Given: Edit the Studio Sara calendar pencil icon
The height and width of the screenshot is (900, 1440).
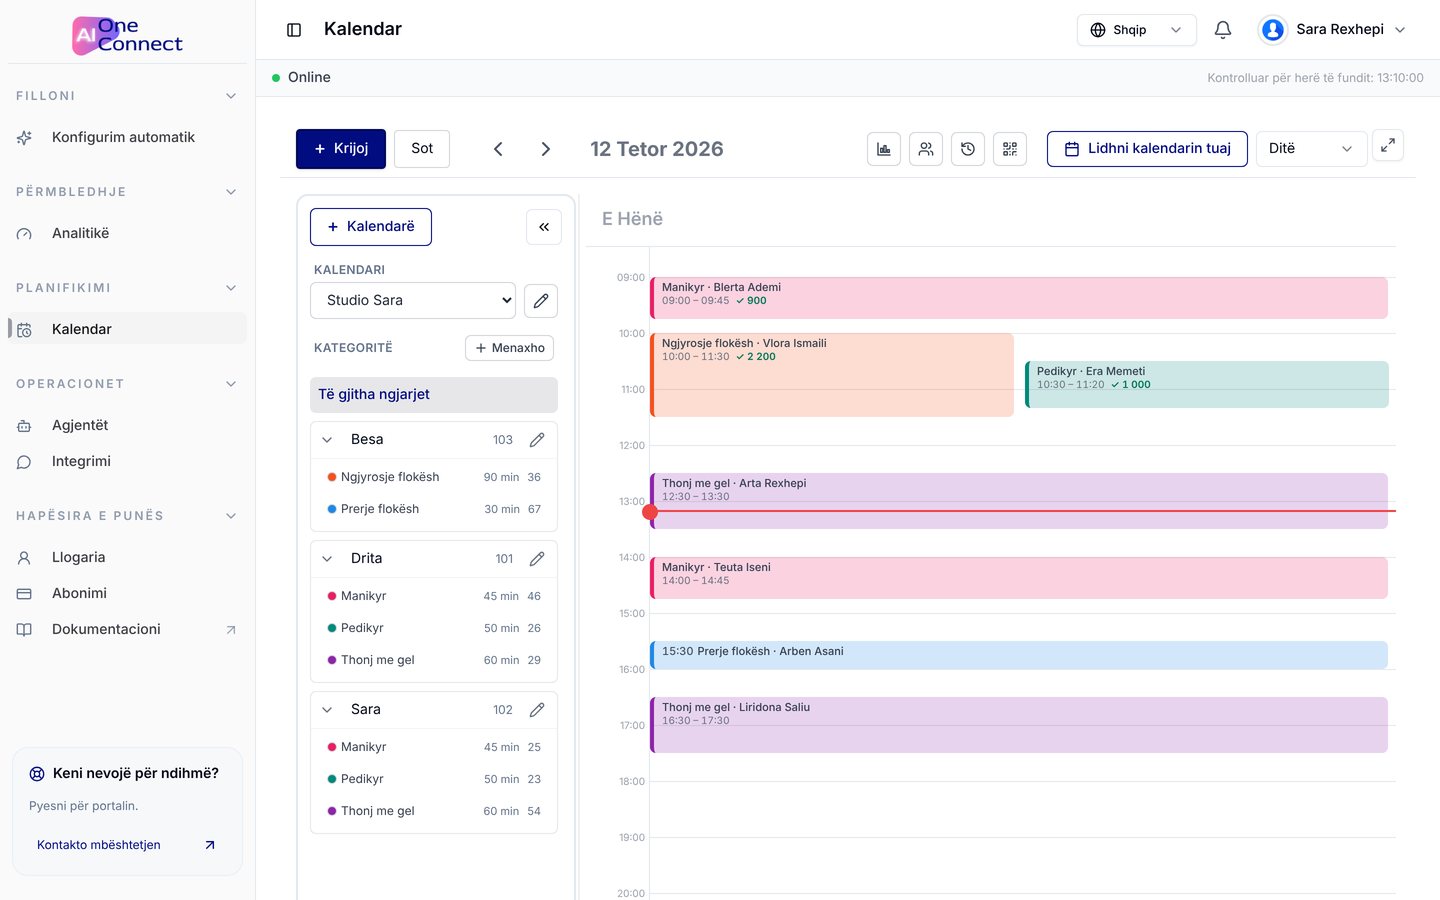Looking at the screenshot, I should (x=541, y=300).
